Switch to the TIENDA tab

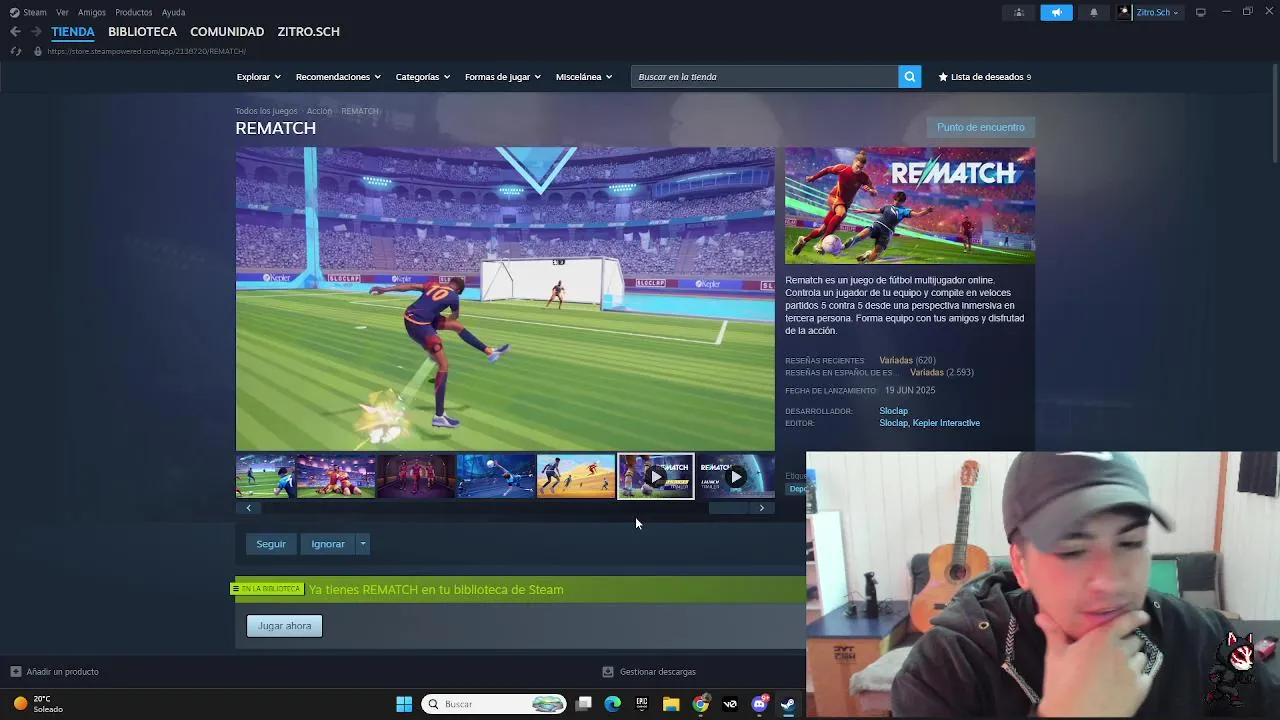73,32
